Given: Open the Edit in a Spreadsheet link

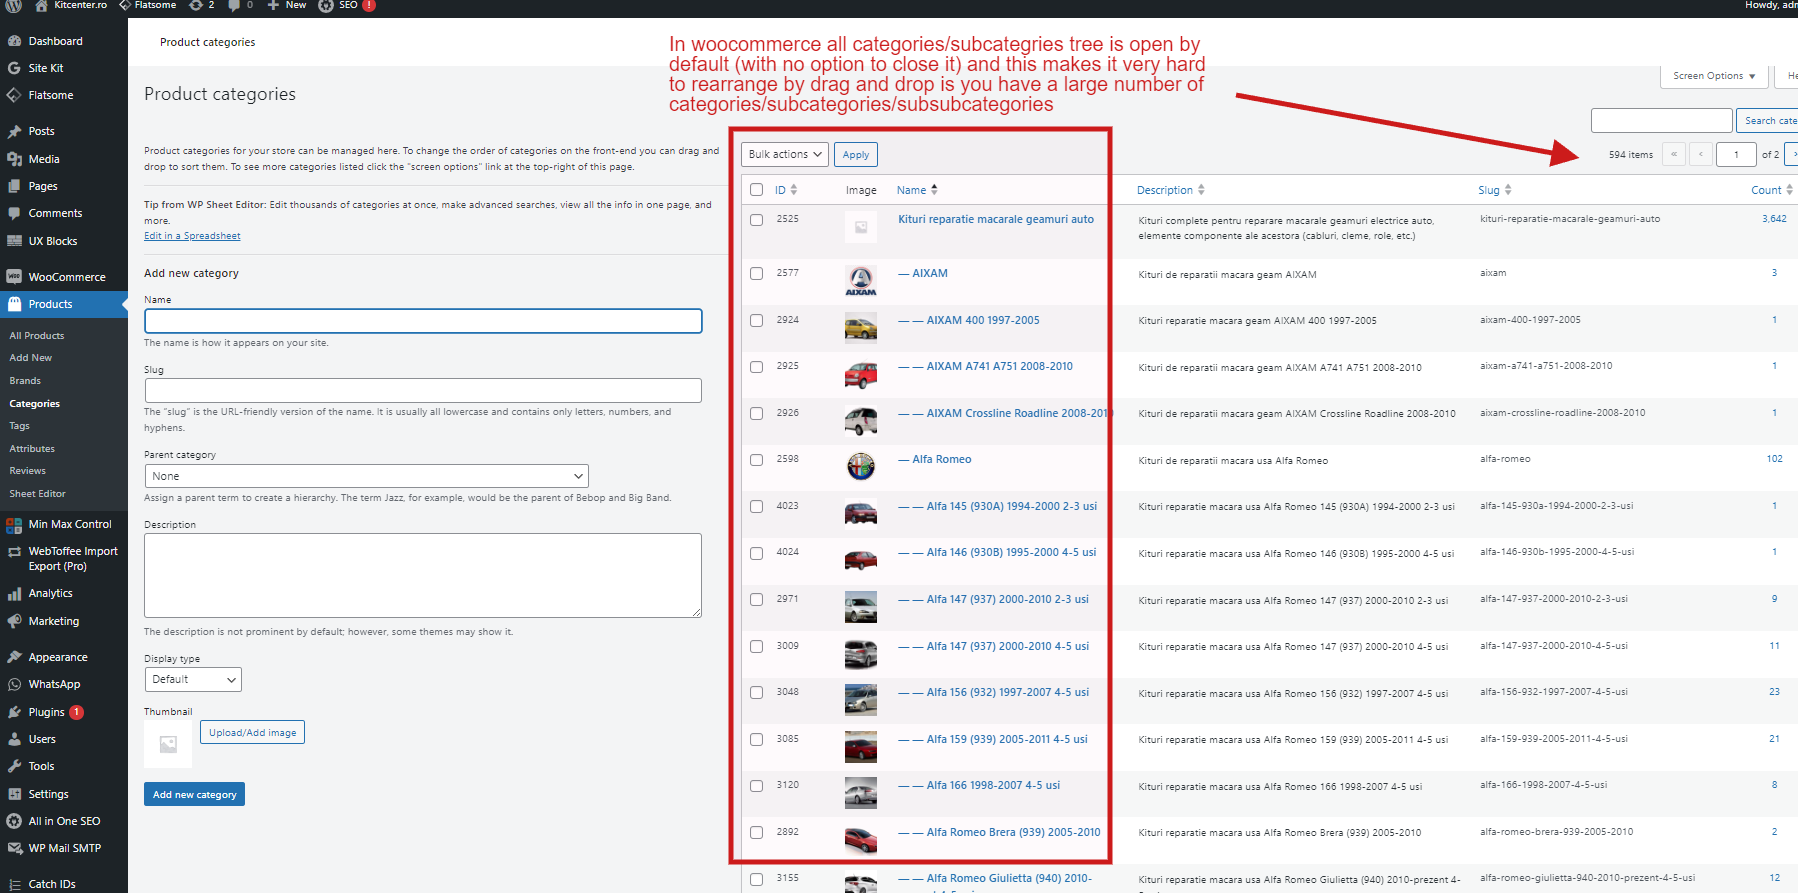Looking at the screenshot, I should (x=192, y=236).
